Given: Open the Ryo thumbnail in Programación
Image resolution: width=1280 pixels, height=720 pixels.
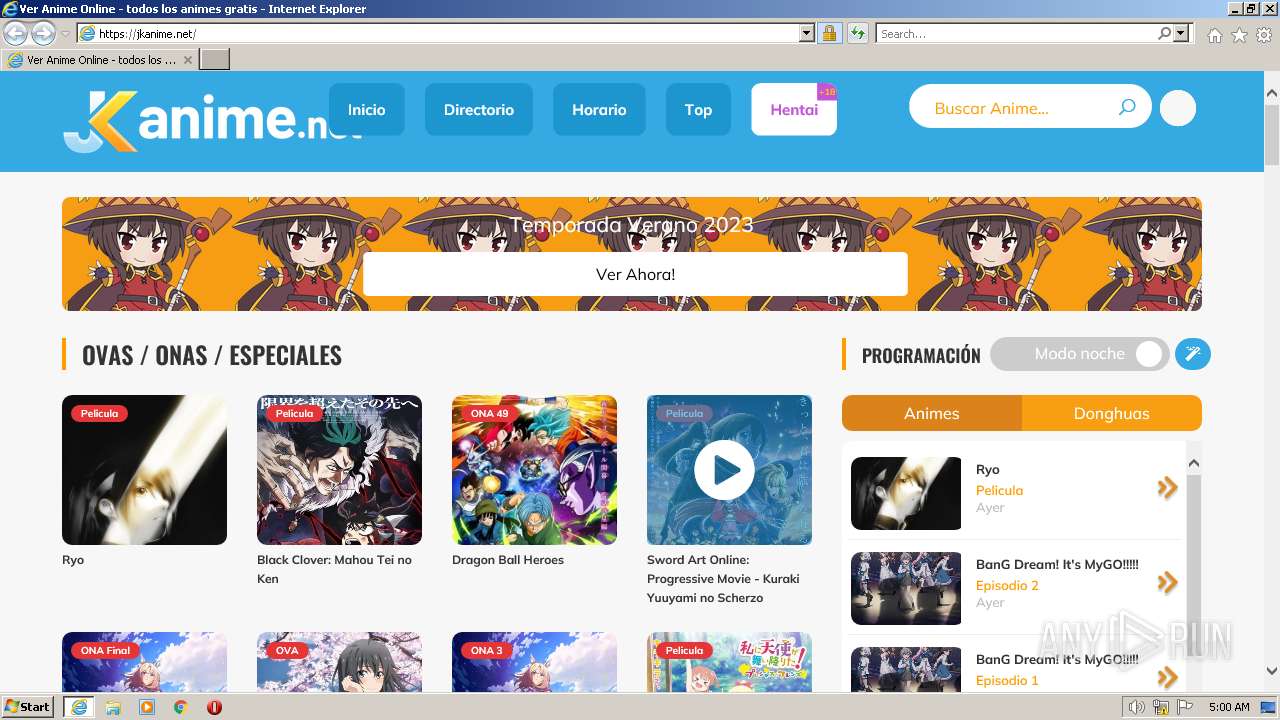Looking at the screenshot, I should pyautogui.click(x=906, y=493).
